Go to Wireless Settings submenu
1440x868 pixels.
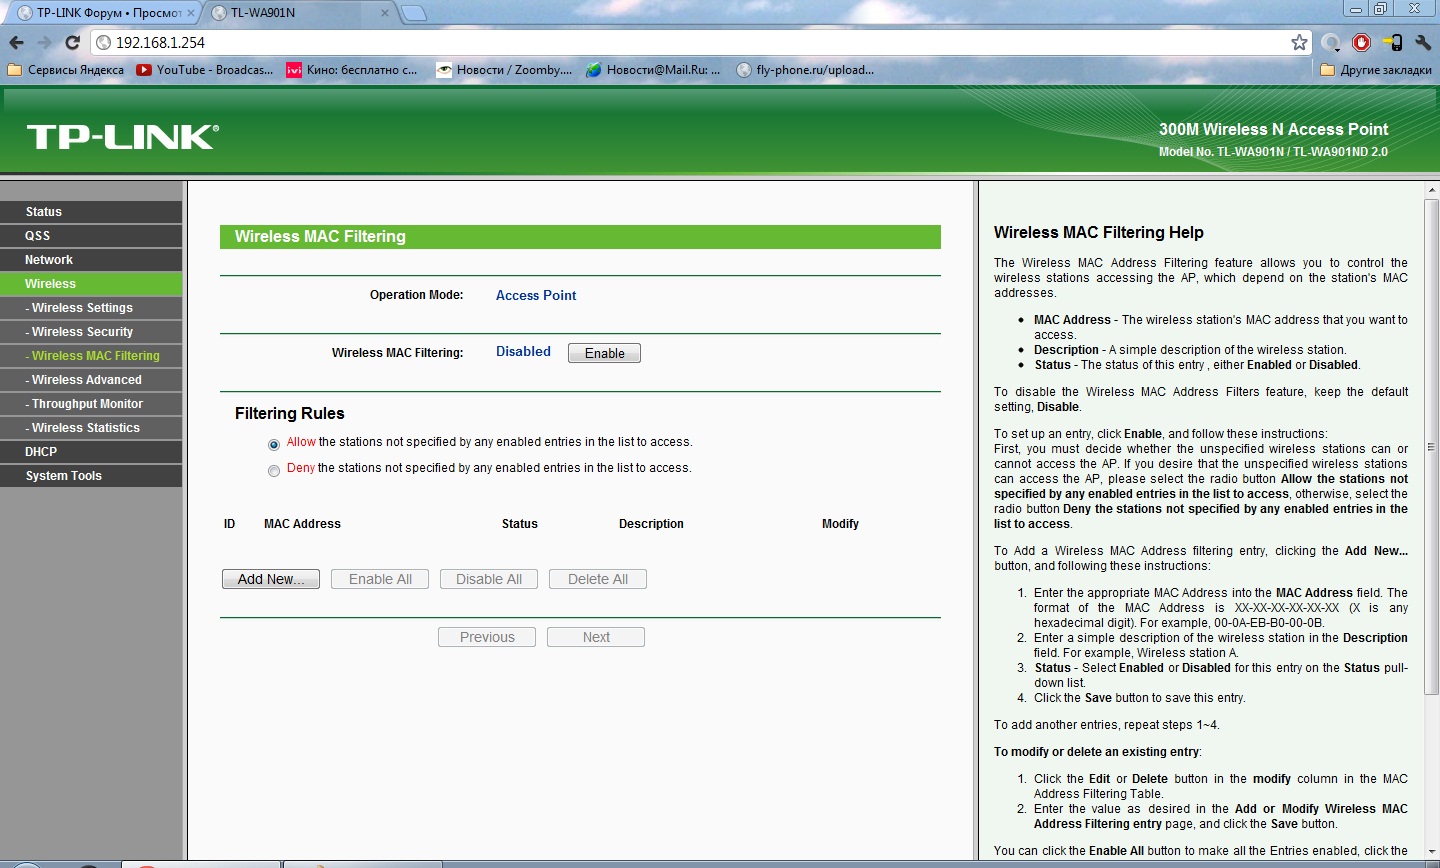click(91, 308)
